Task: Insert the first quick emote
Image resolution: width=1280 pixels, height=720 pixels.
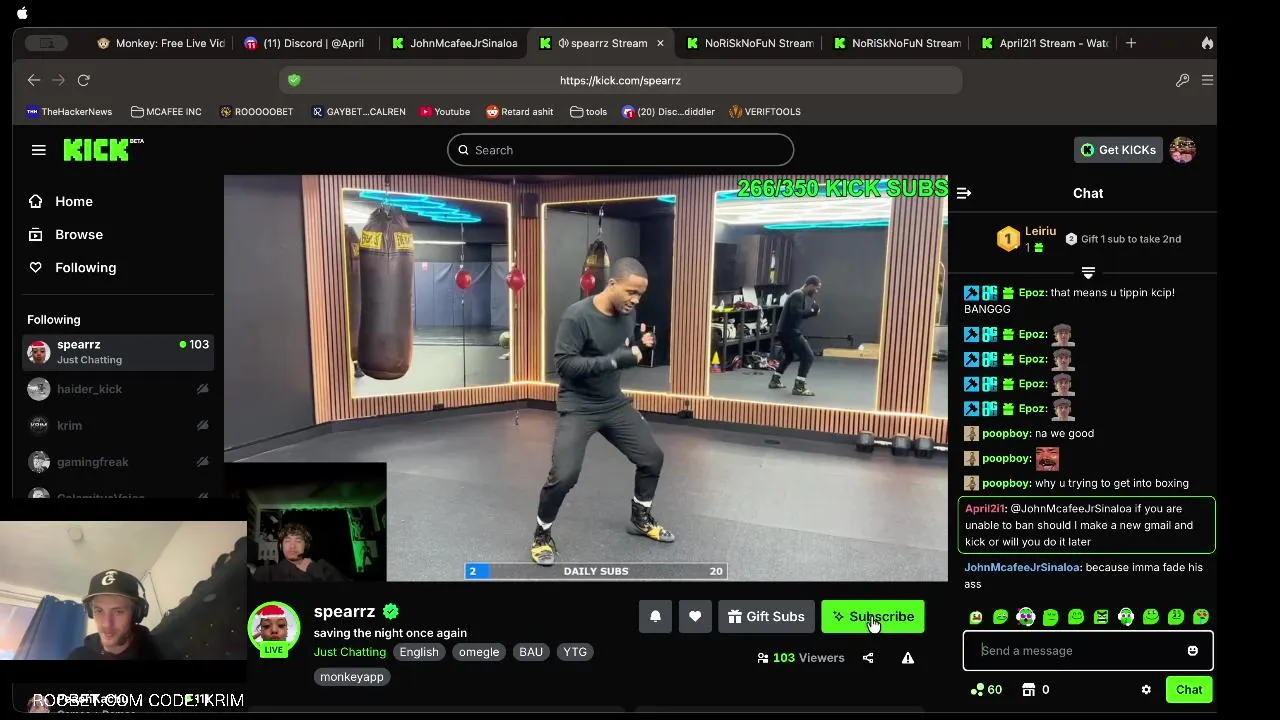Action: click(x=976, y=617)
